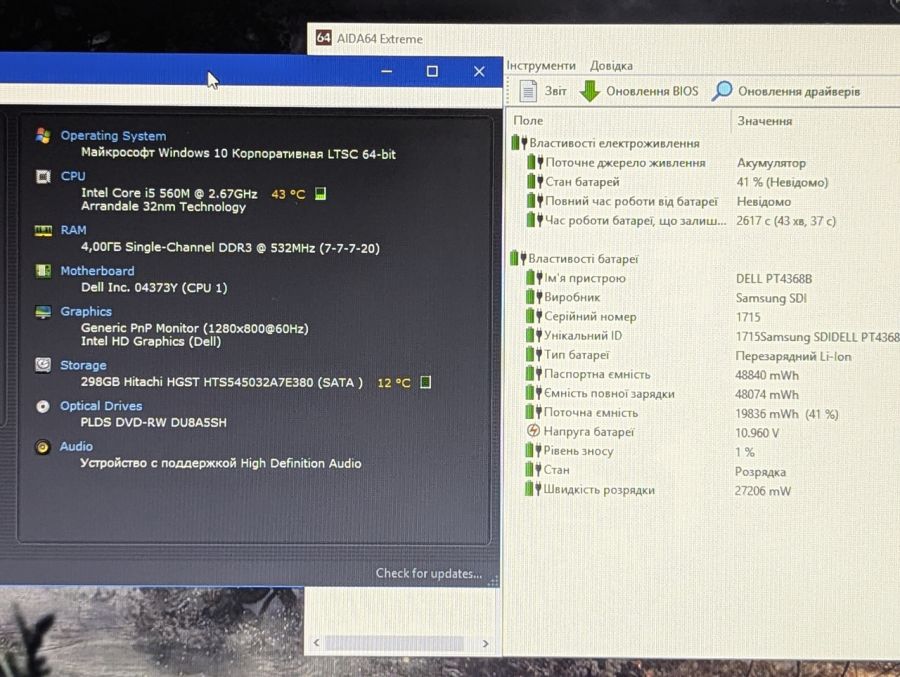The height and width of the screenshot is (677, 900).
Task: Click battery icon beside Властивості електроживлення
Action: (x=519, y=142)
